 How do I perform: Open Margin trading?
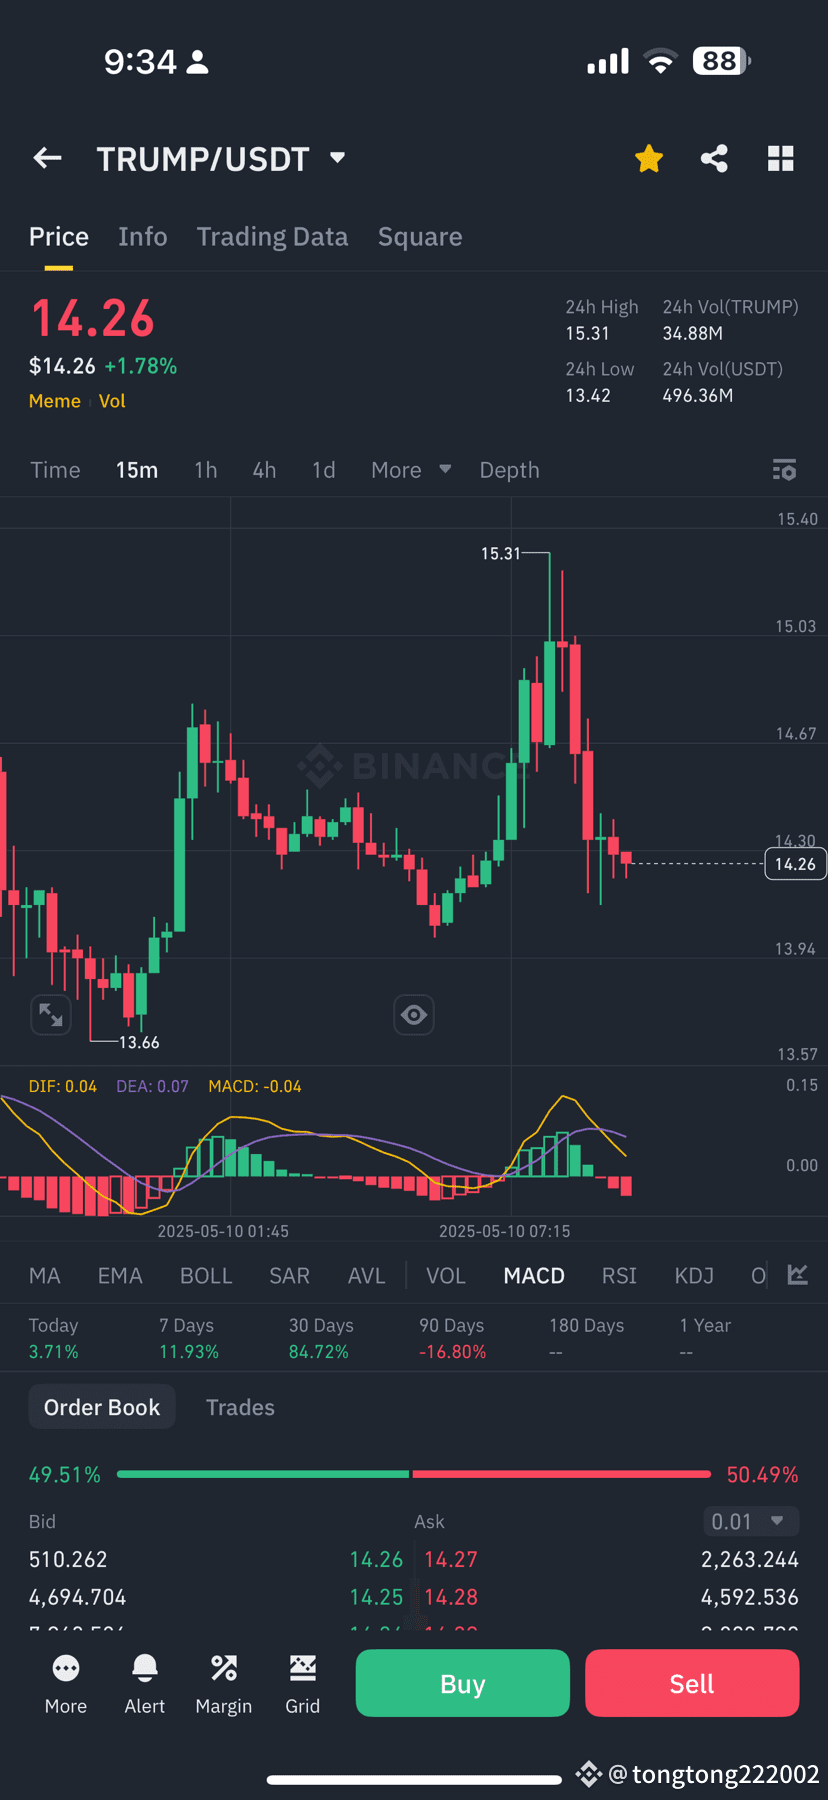[x=224, y=1683]
